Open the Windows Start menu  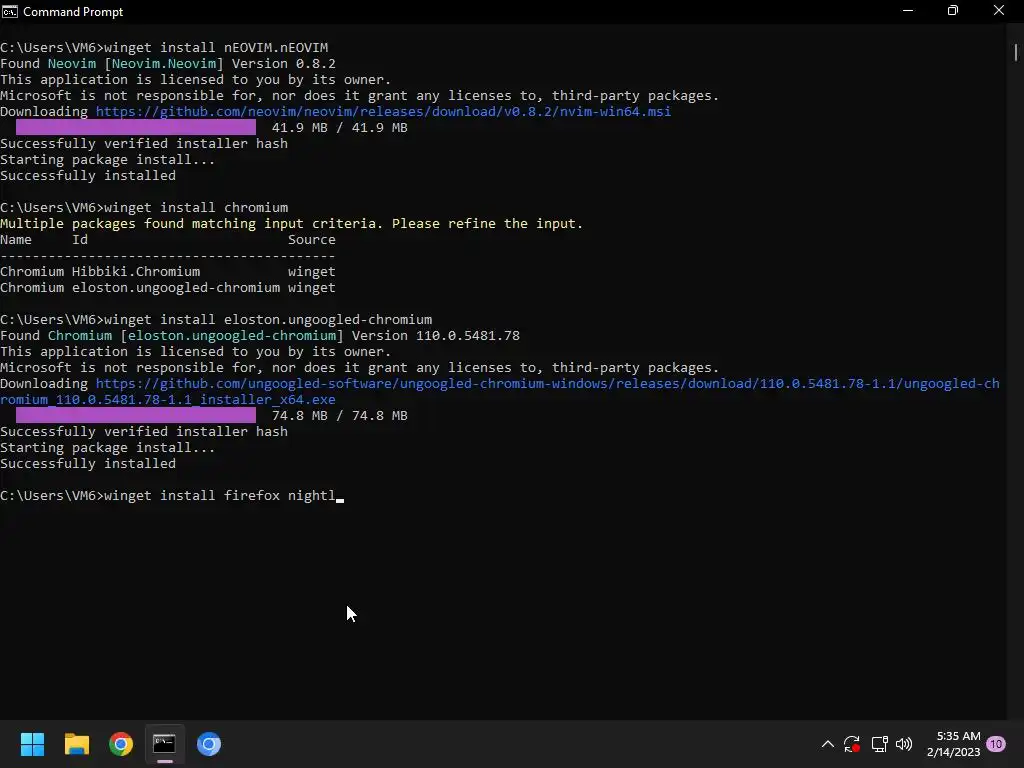[x=32, y=744]
